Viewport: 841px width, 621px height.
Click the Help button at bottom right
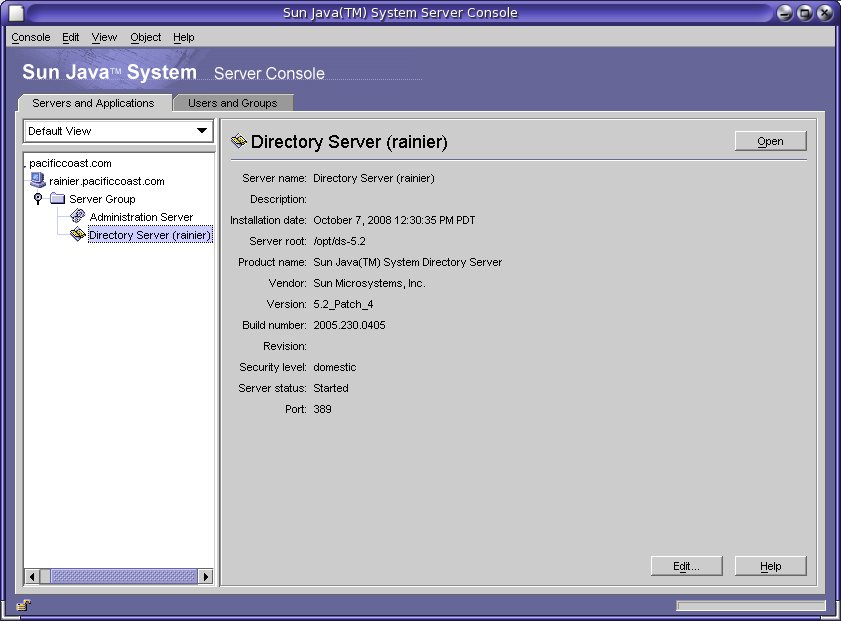[x=770, y=566]
